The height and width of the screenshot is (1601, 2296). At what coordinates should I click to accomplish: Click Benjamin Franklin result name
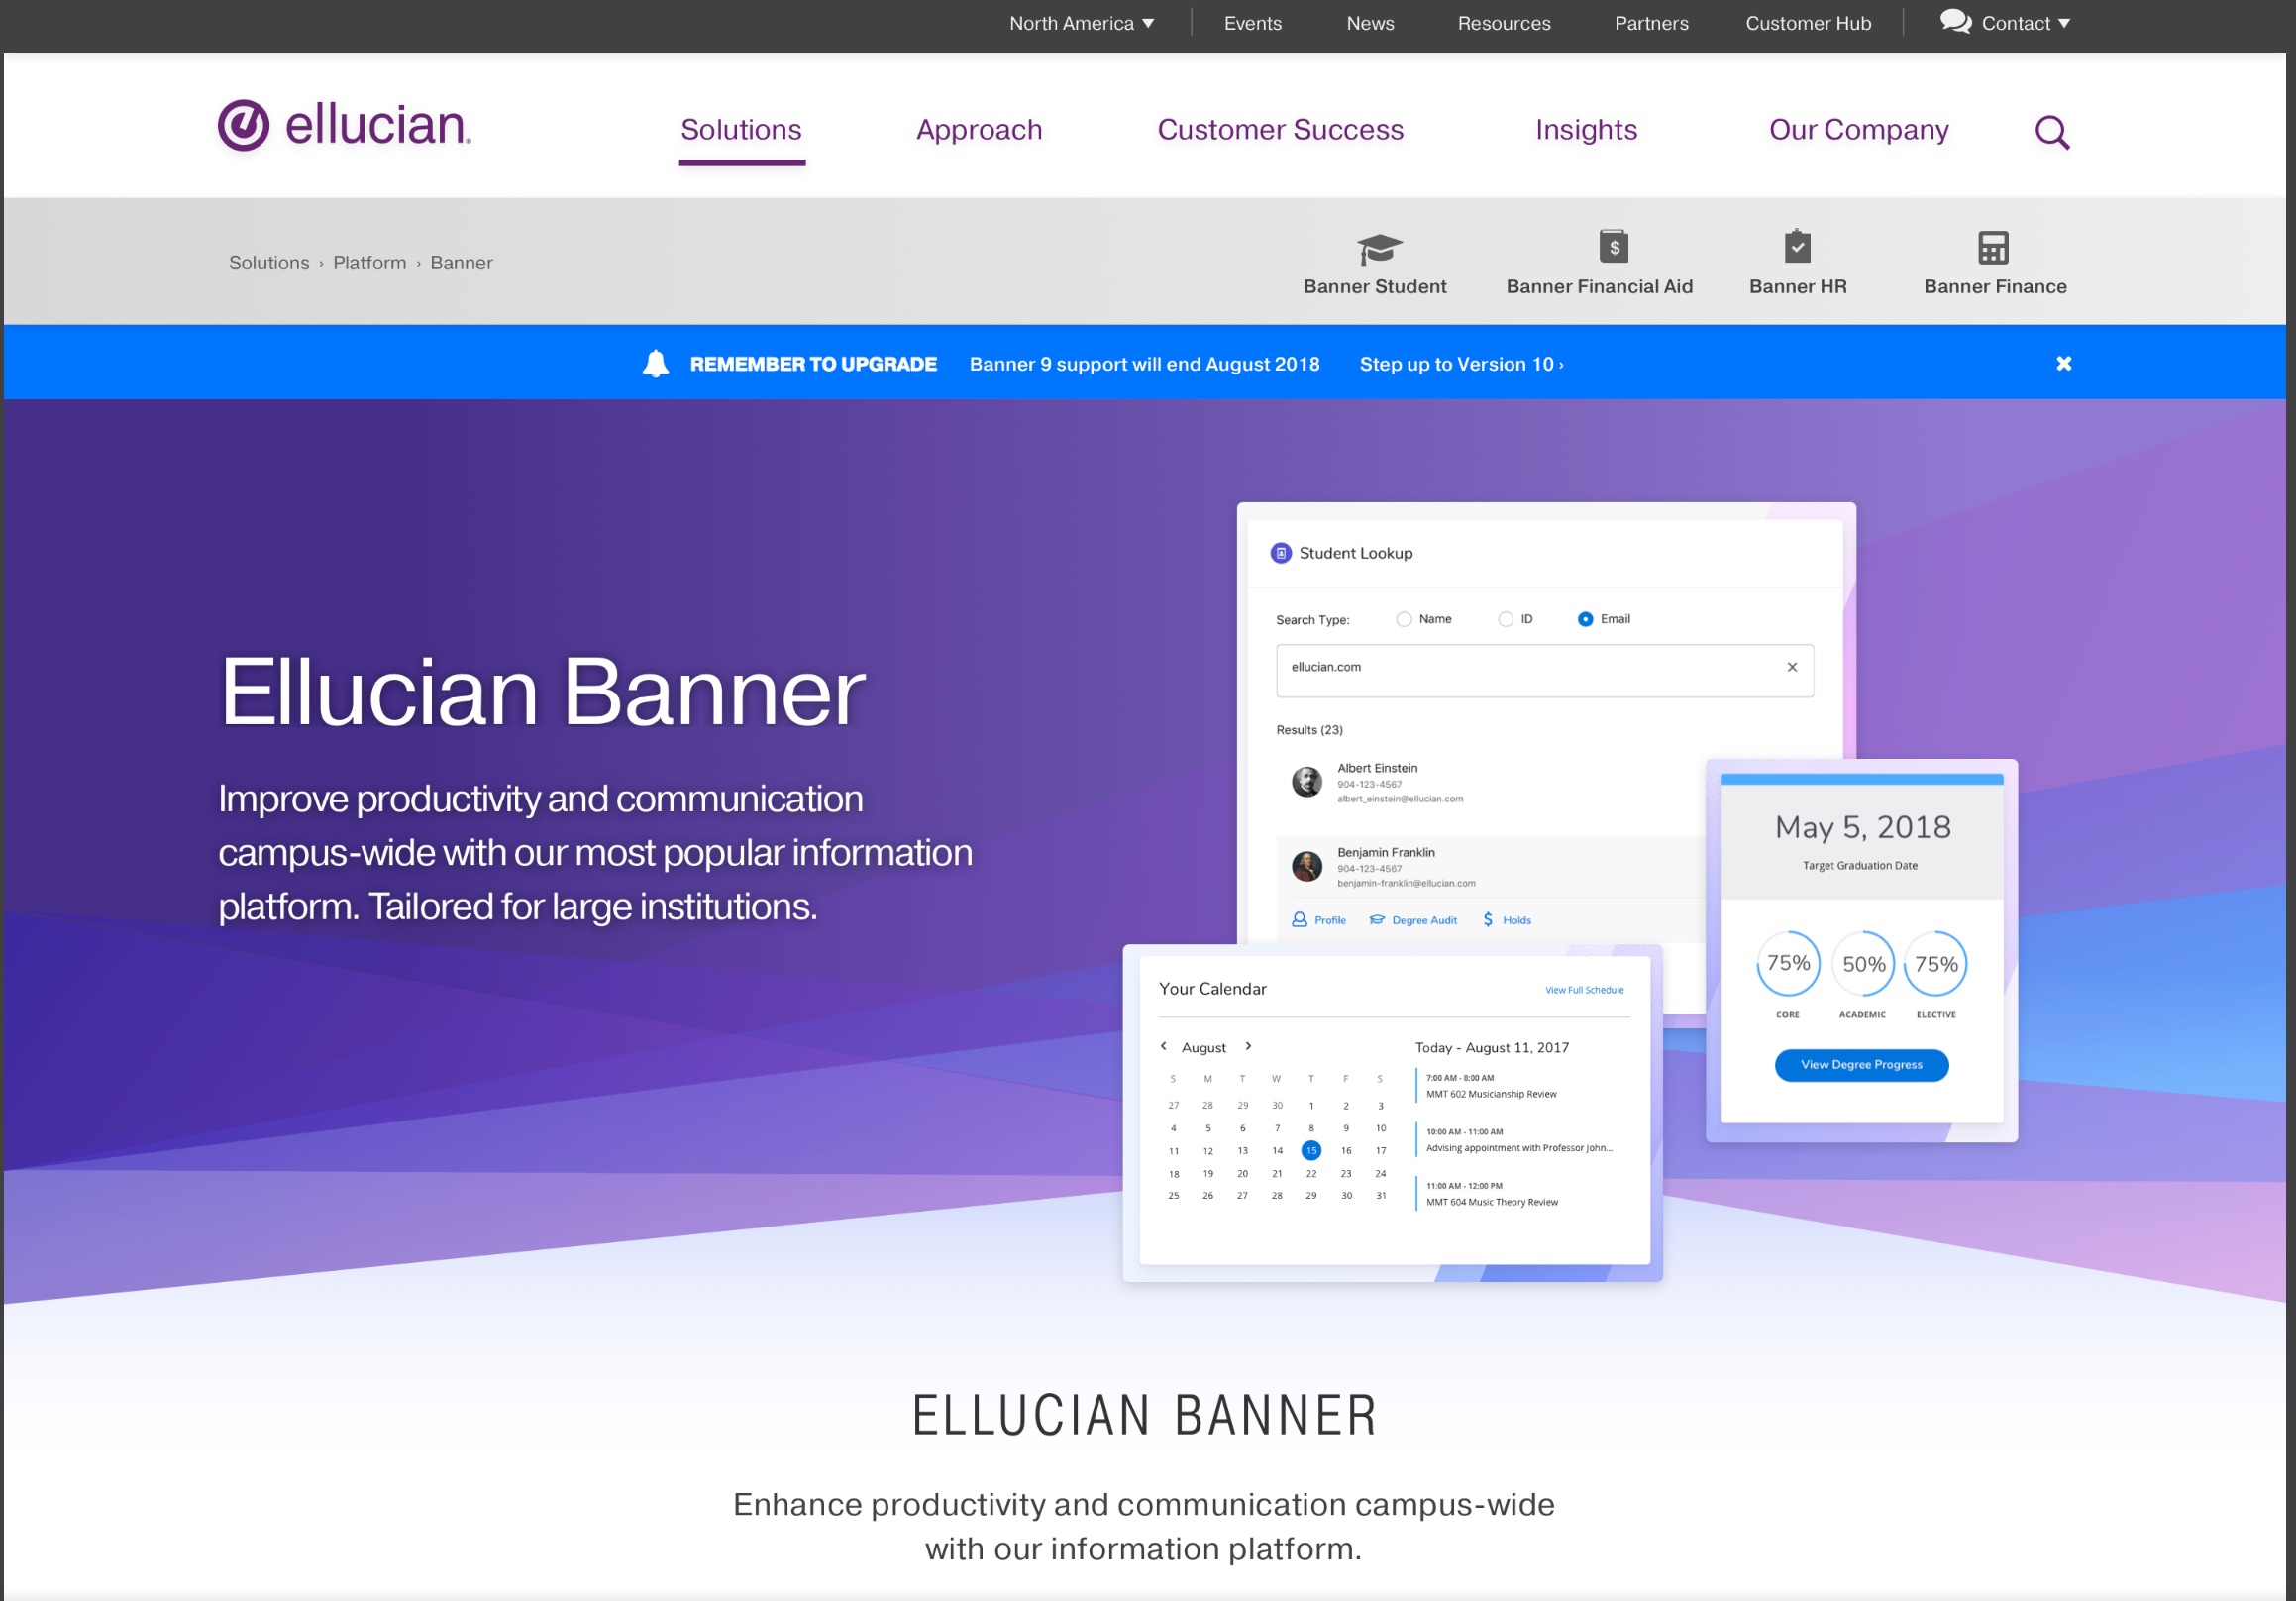click(1386, 852)
